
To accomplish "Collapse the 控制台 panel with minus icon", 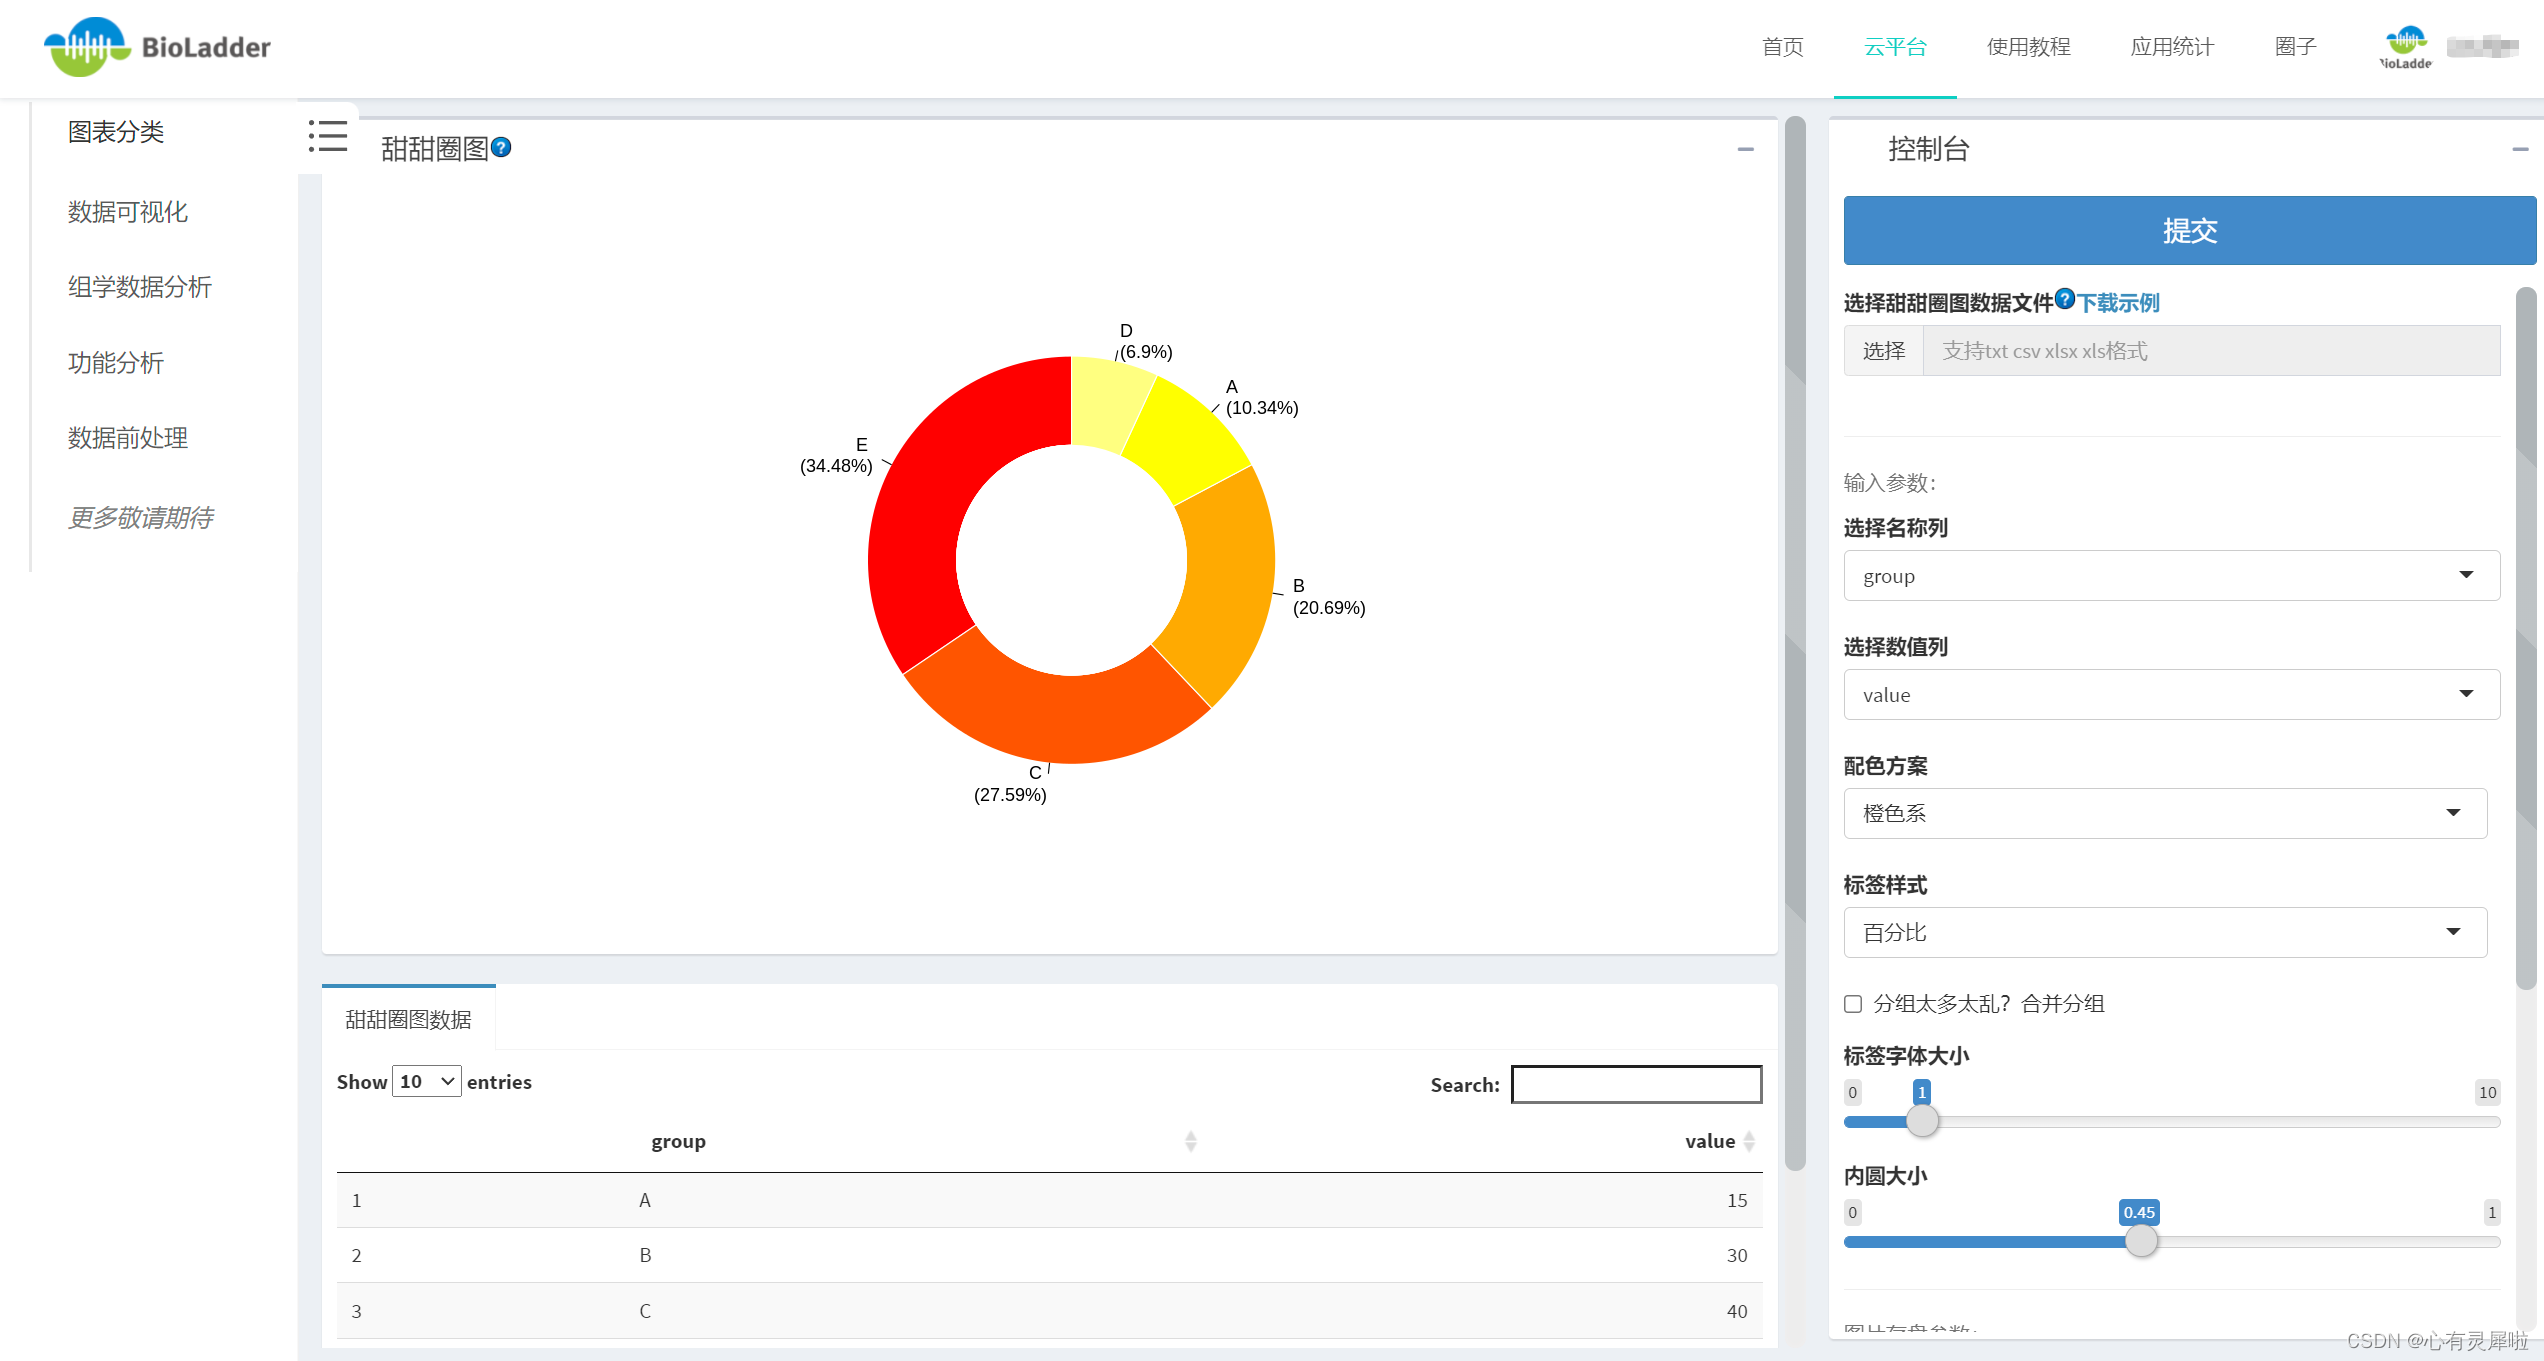I will coord(2519,149).
